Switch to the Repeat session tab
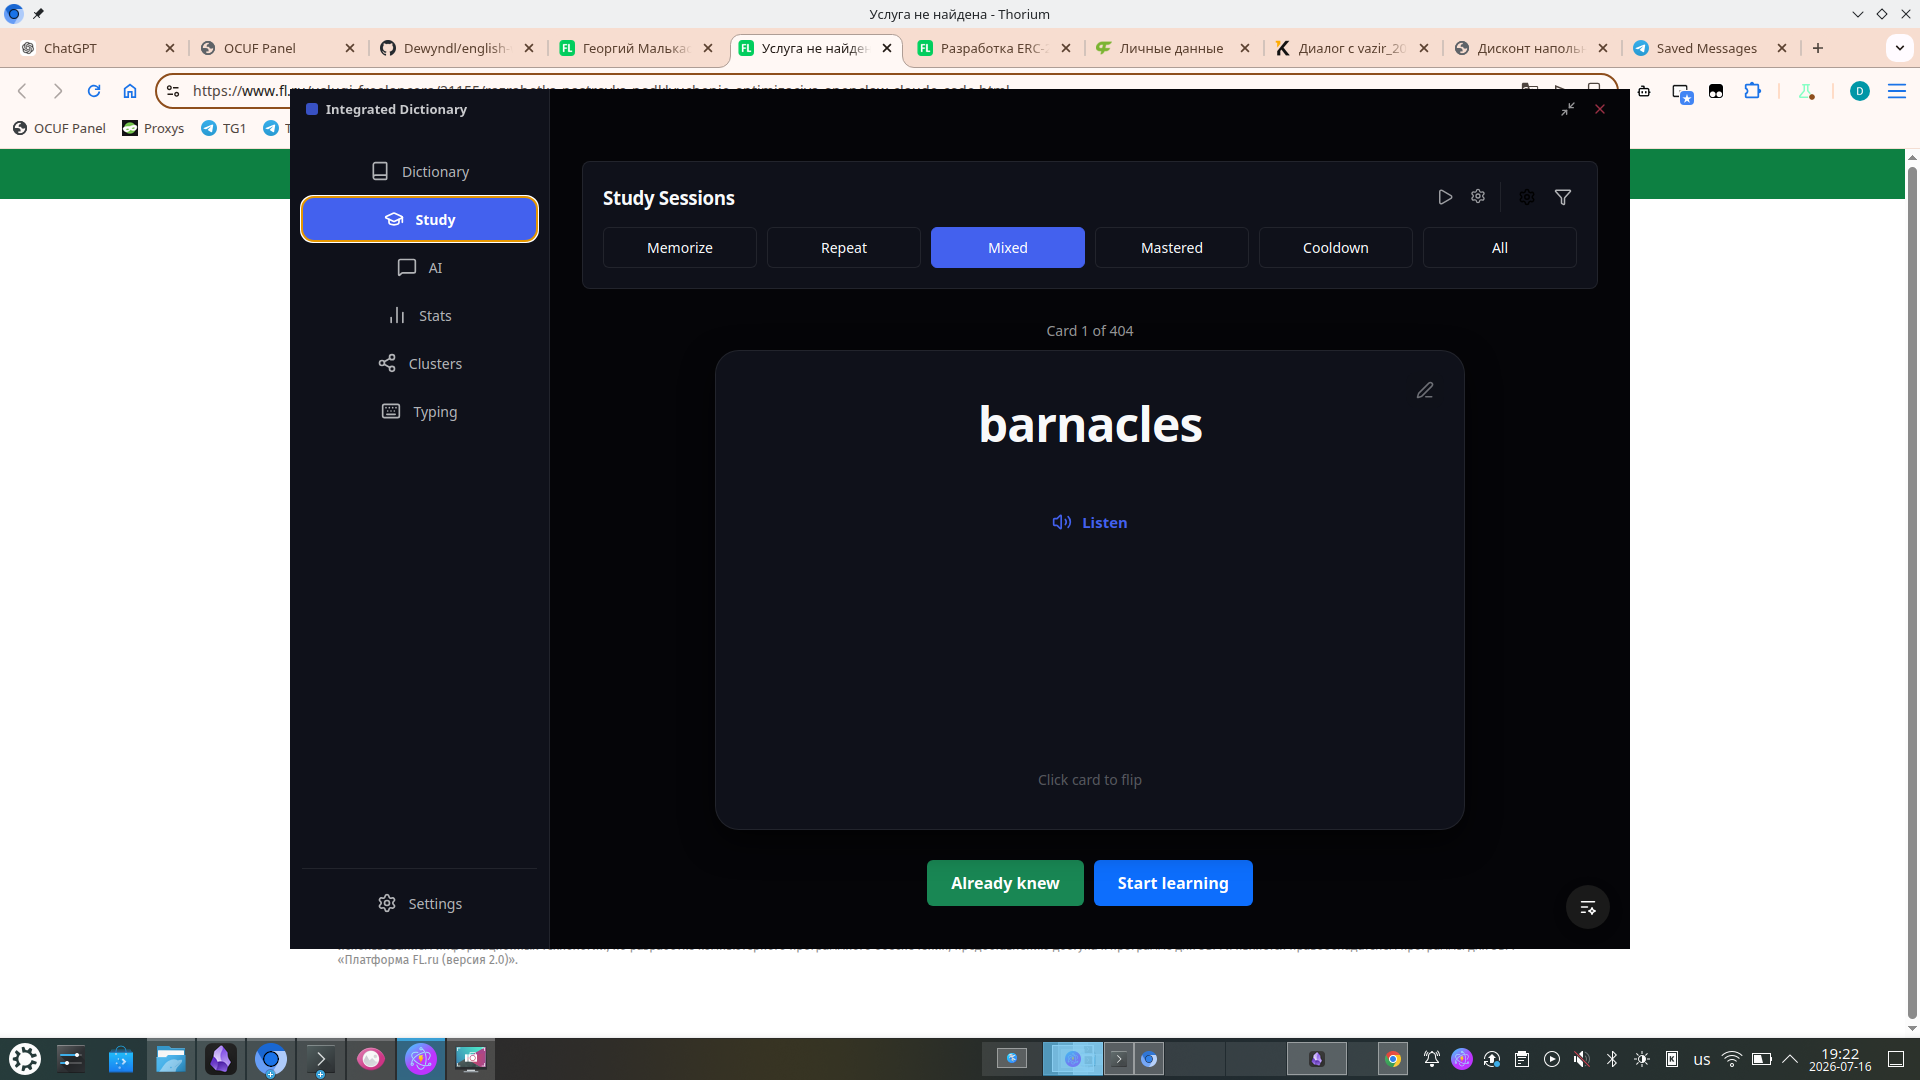 click(844, 247)
